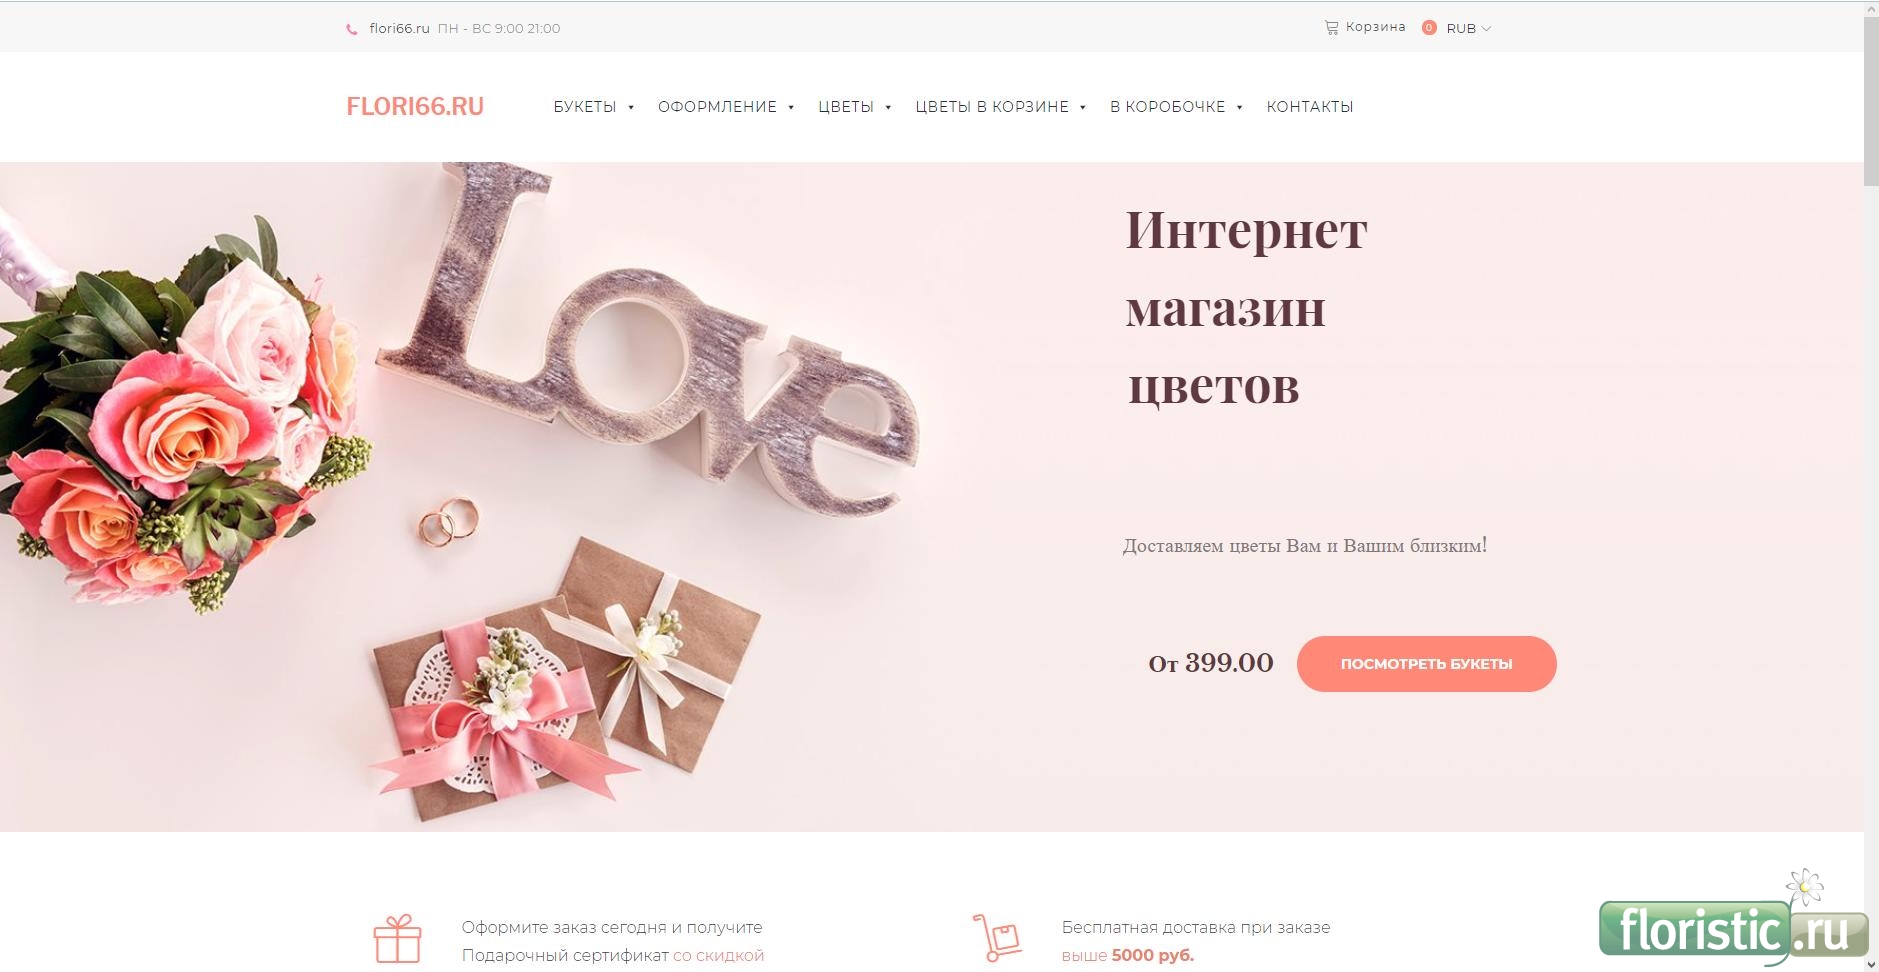Click the delivery cart icon
Screen dimensions: 1879x972
coord(997,938)
